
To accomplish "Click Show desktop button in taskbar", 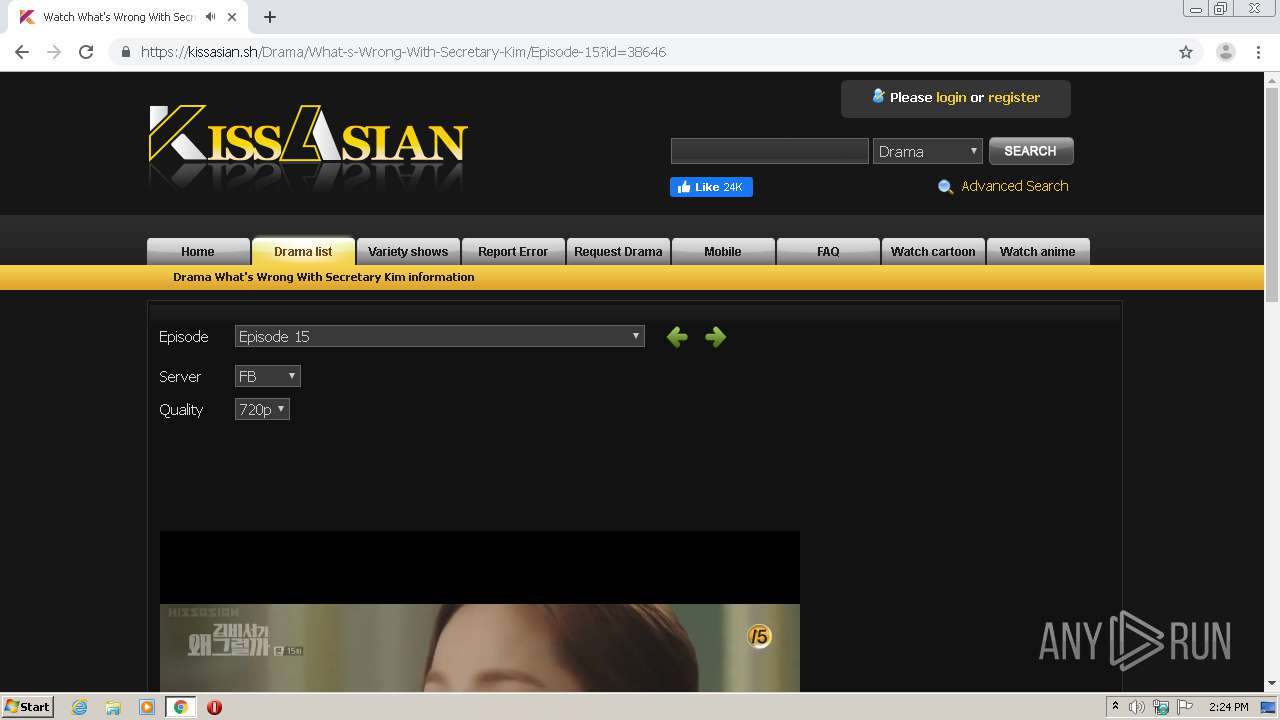I will point(1269,707).
